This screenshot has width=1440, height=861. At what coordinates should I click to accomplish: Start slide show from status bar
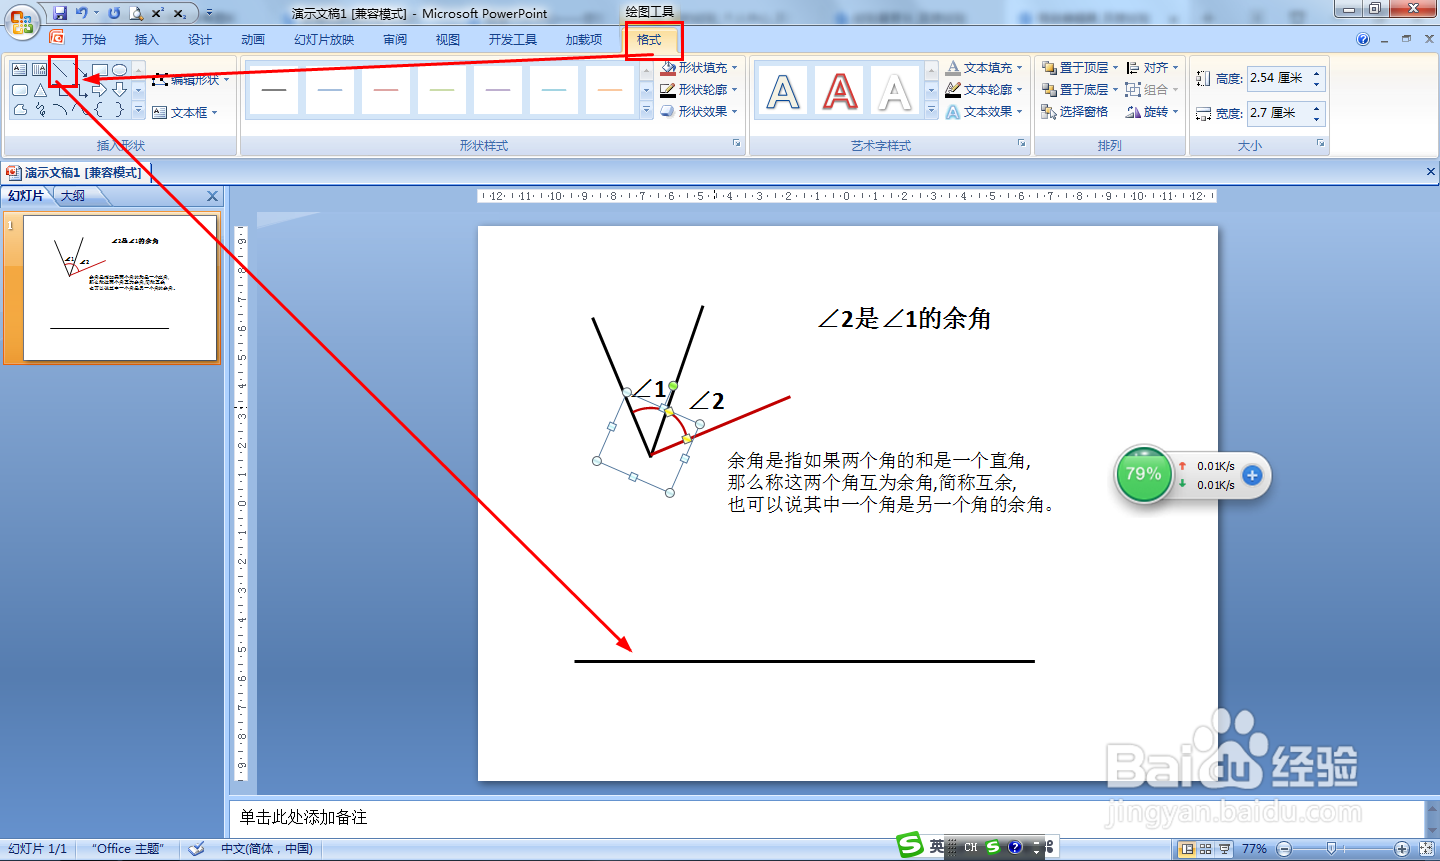tap(1225, 849)
